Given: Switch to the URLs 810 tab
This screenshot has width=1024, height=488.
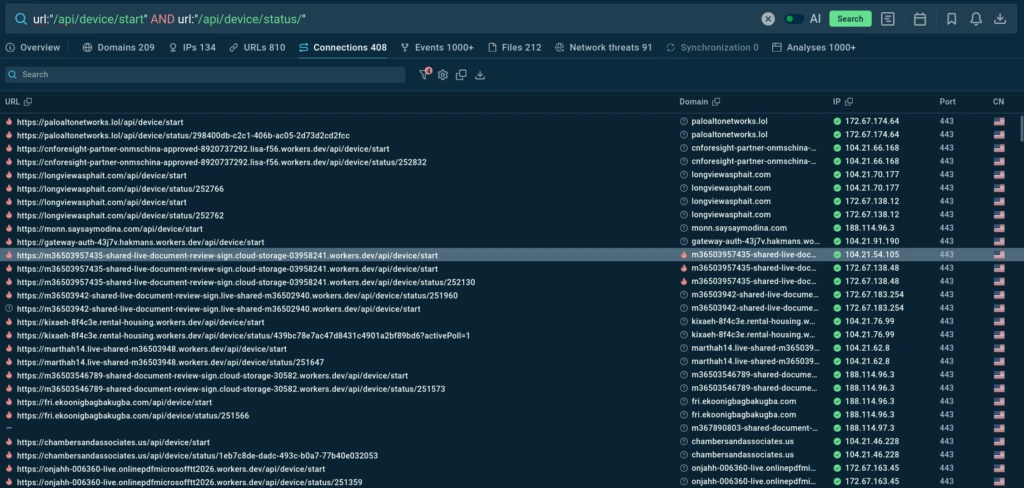Looking at the screenshot, I should [x=257, y=48].
